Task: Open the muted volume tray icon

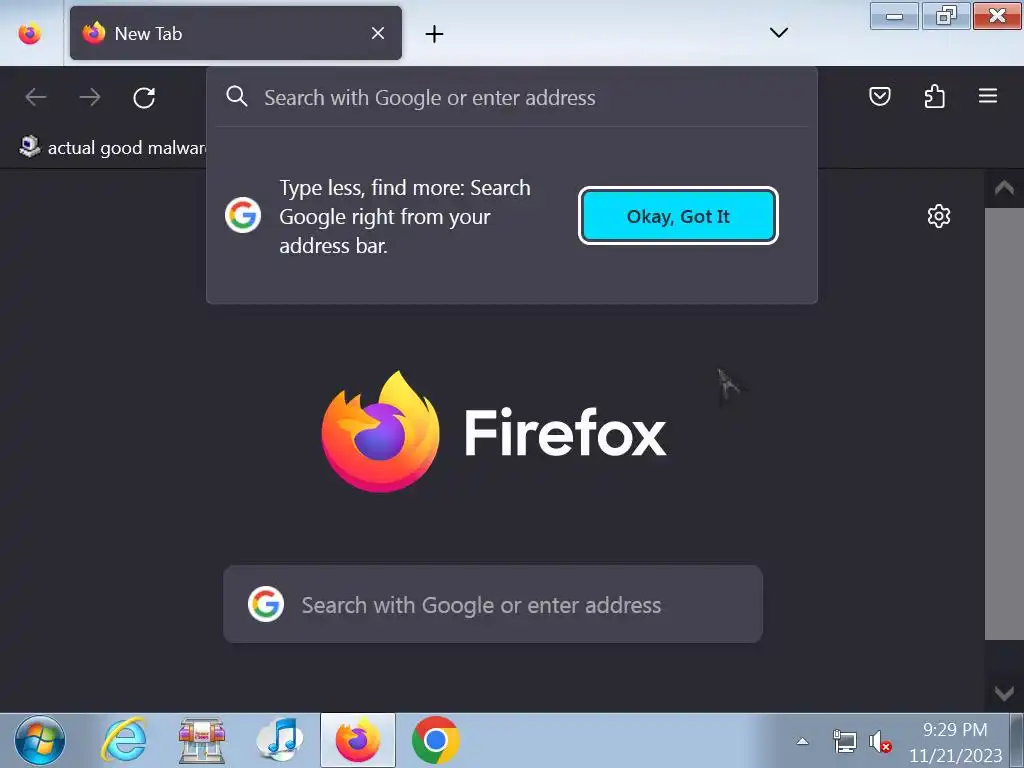Action: point(880,742)
